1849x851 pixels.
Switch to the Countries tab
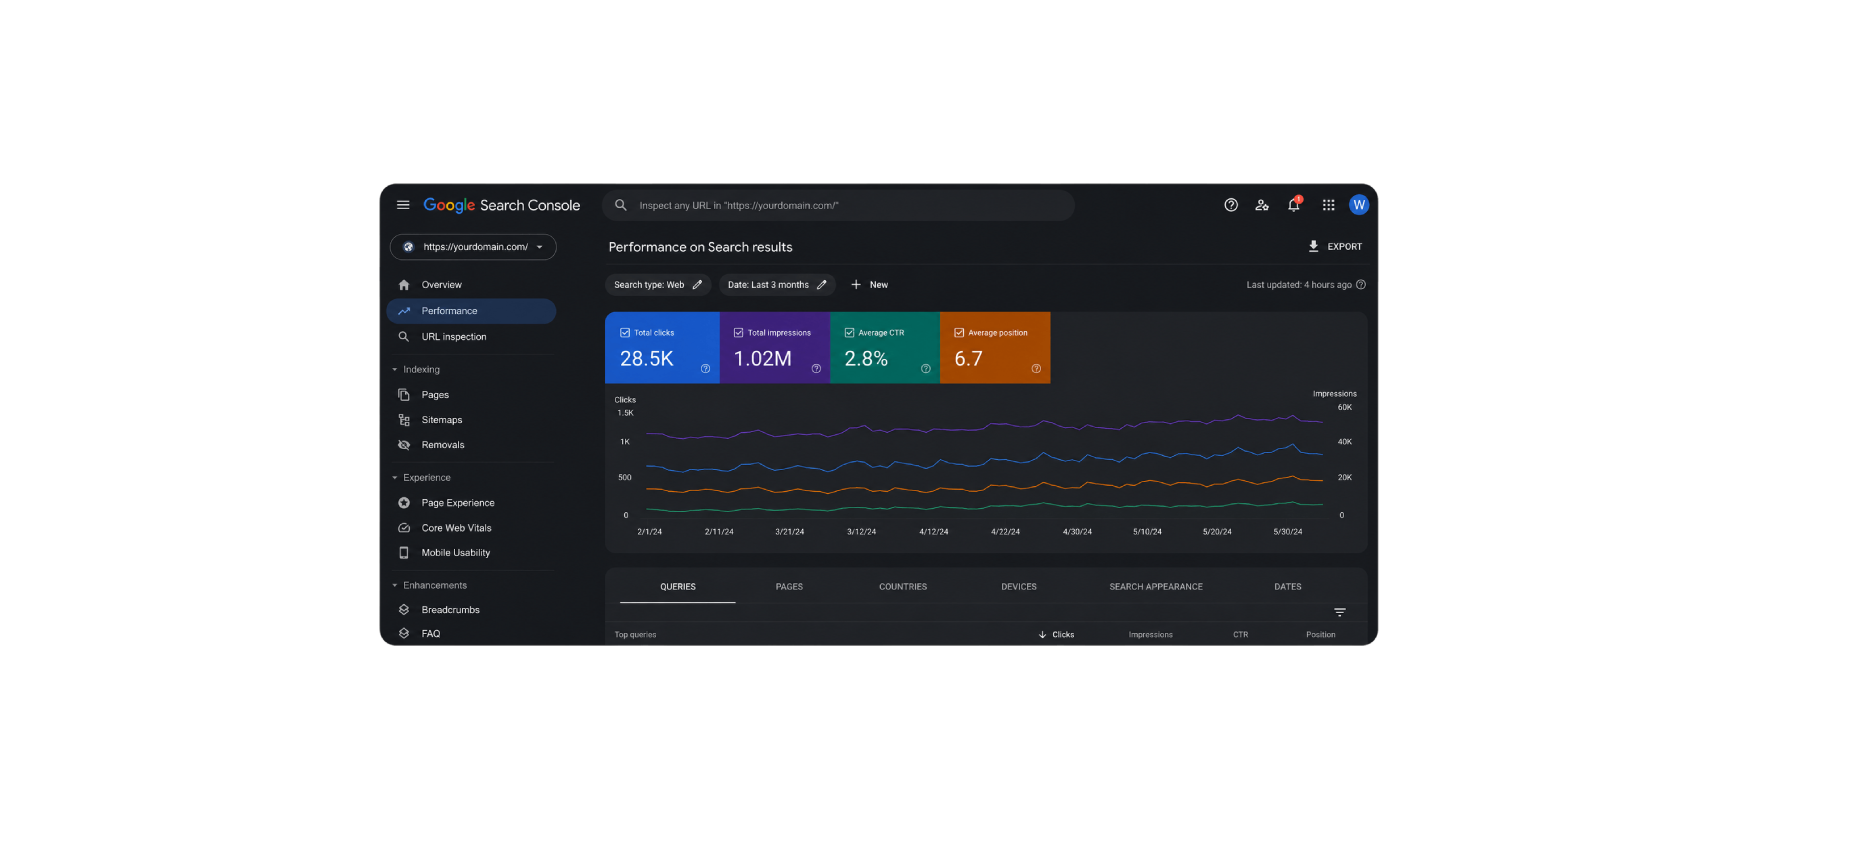pos(903,587)
